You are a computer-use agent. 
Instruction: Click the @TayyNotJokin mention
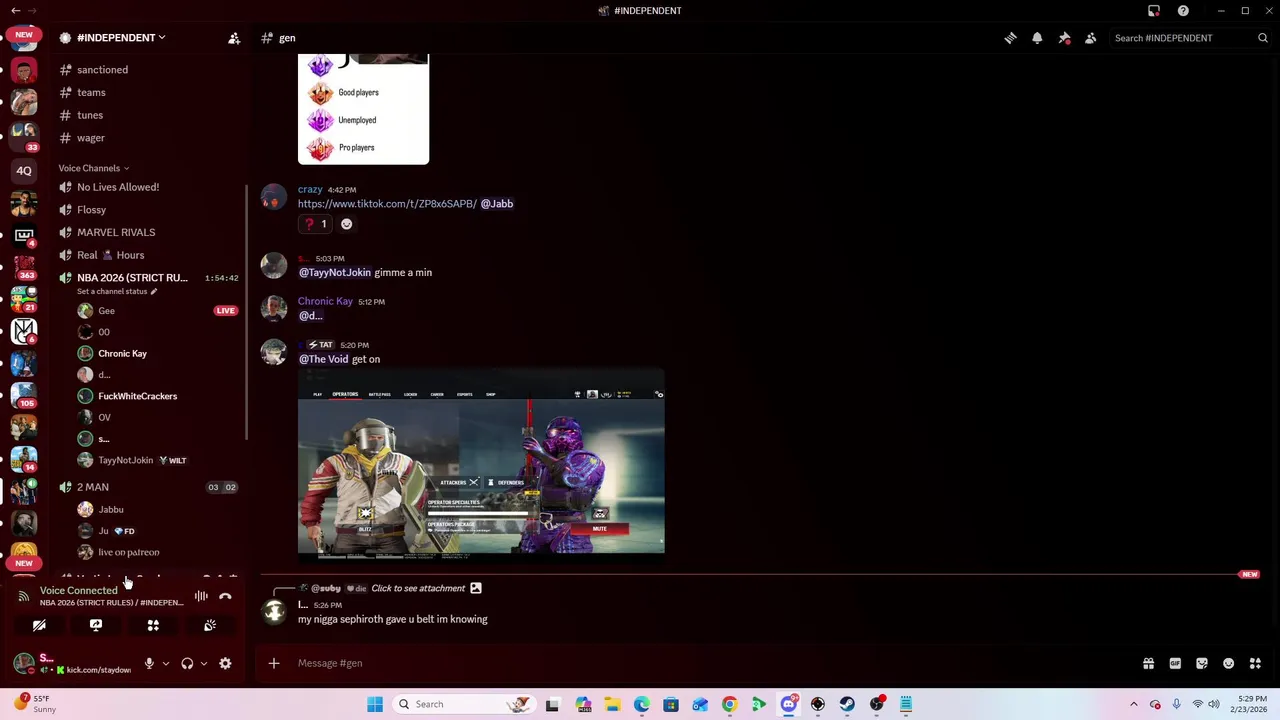(334, 272)
